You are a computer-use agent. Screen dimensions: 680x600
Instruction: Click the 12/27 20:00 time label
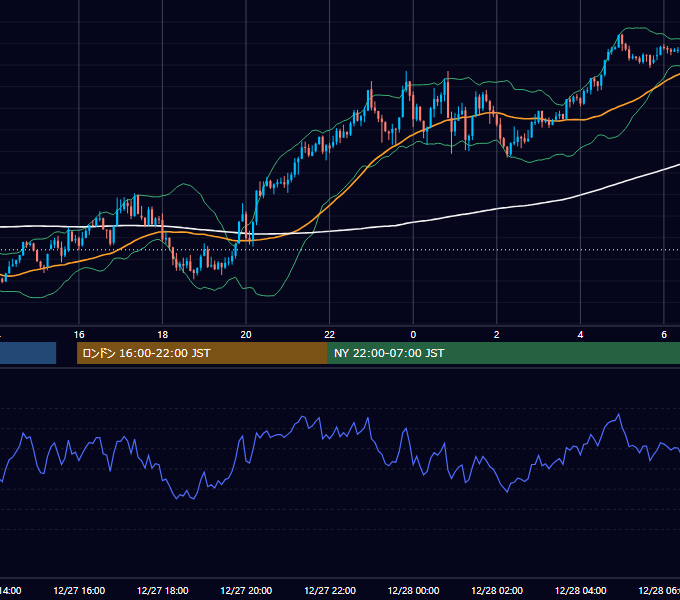pos(246,590)
